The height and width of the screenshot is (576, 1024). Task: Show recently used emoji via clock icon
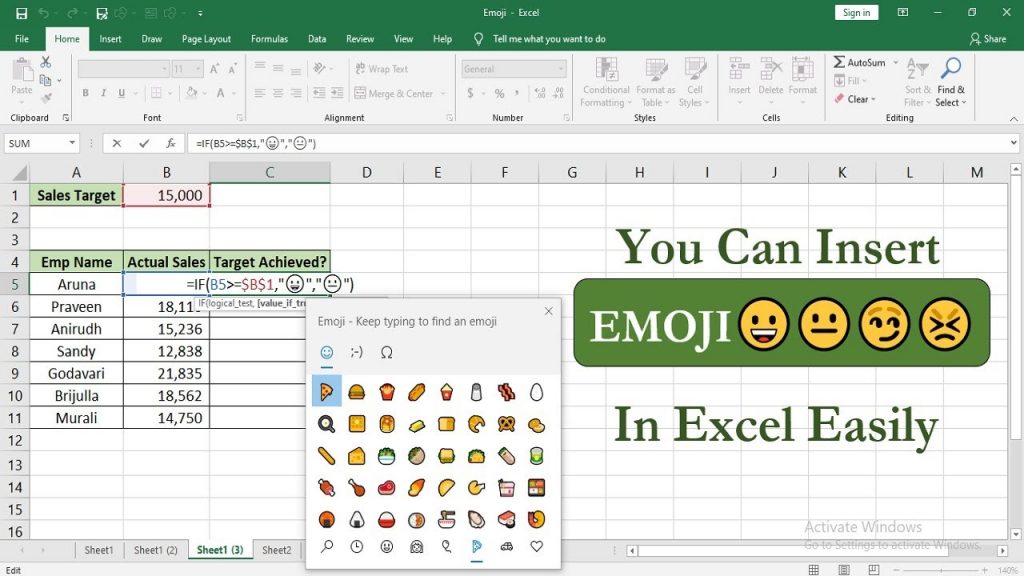(357, 546)
